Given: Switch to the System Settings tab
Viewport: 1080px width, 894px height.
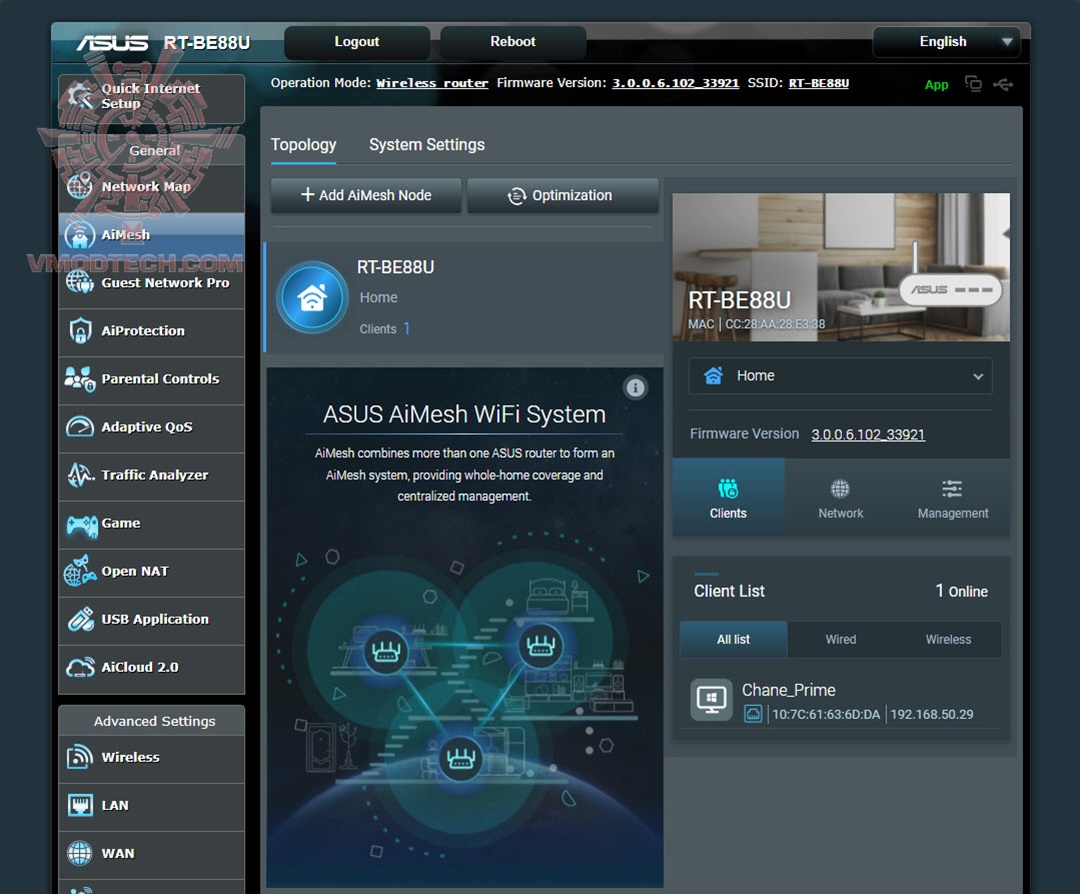Looking at the screenshot, I should click(x=427, y=145).
